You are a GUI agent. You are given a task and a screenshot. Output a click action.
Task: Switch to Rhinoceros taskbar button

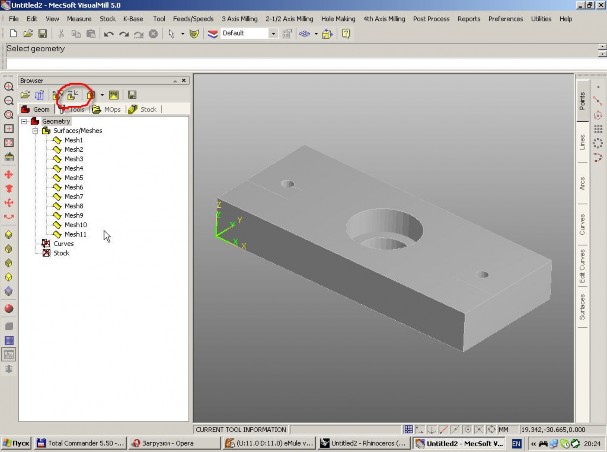pyautogui.click(x=364, y=443)
